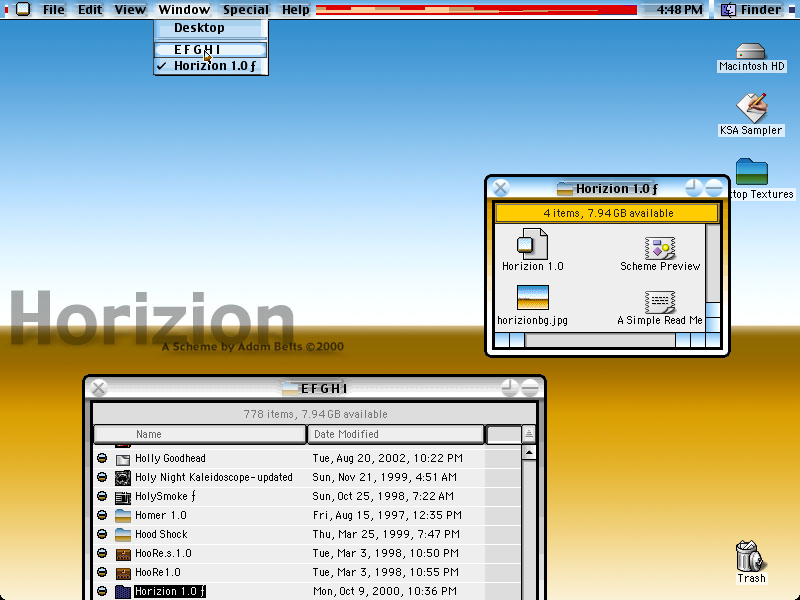
Task: Expand the Holly Goodhead row
Action: [102, 458]
